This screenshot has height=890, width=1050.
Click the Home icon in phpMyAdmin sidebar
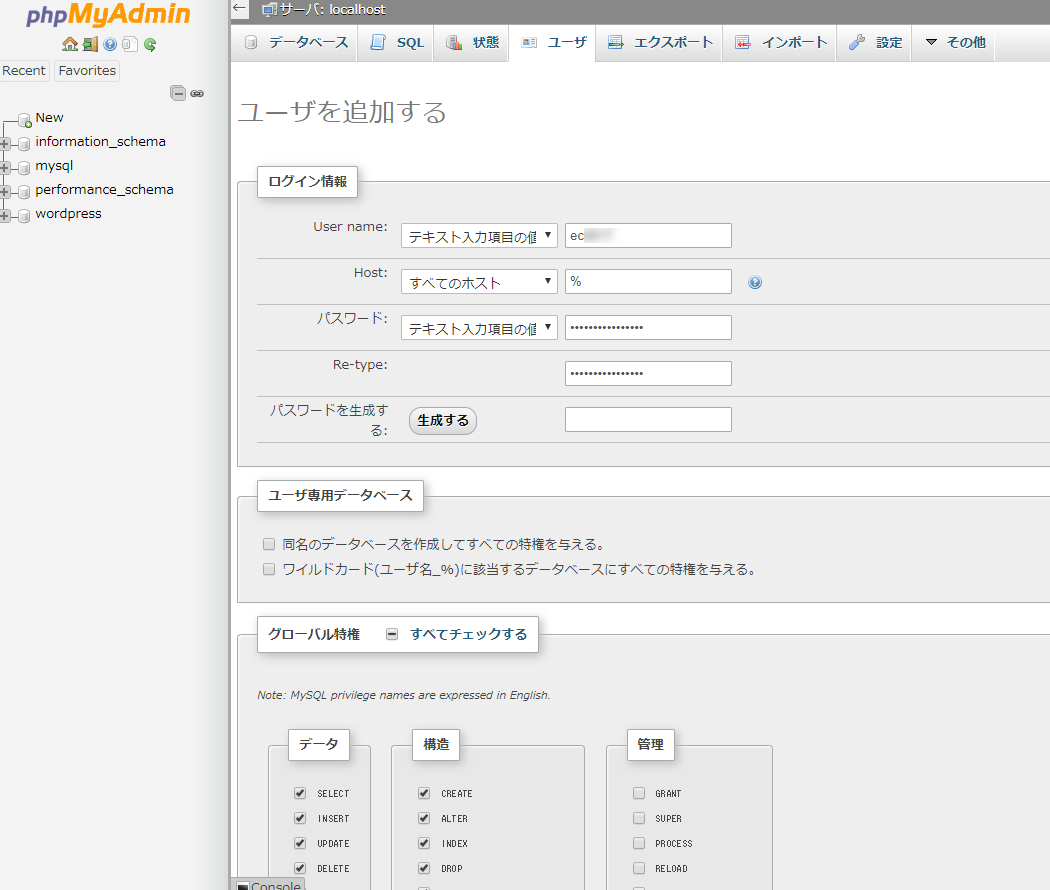click(69, 44)
